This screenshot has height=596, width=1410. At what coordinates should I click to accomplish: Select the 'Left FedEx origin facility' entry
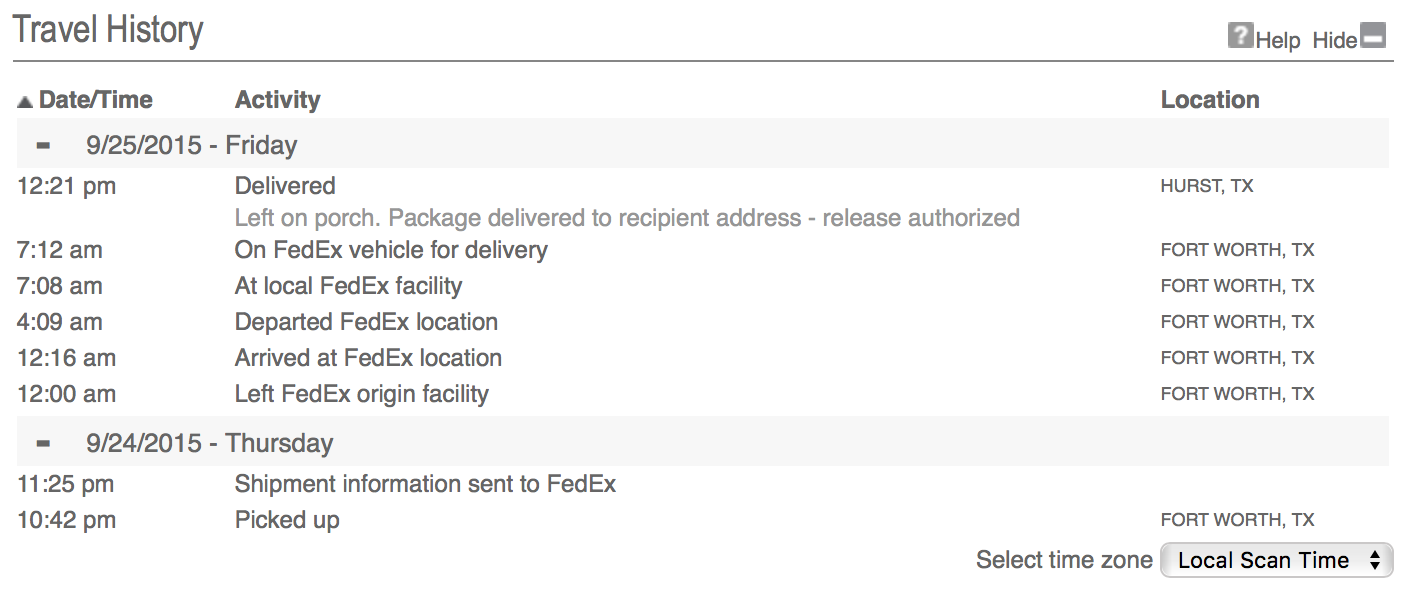361,394
